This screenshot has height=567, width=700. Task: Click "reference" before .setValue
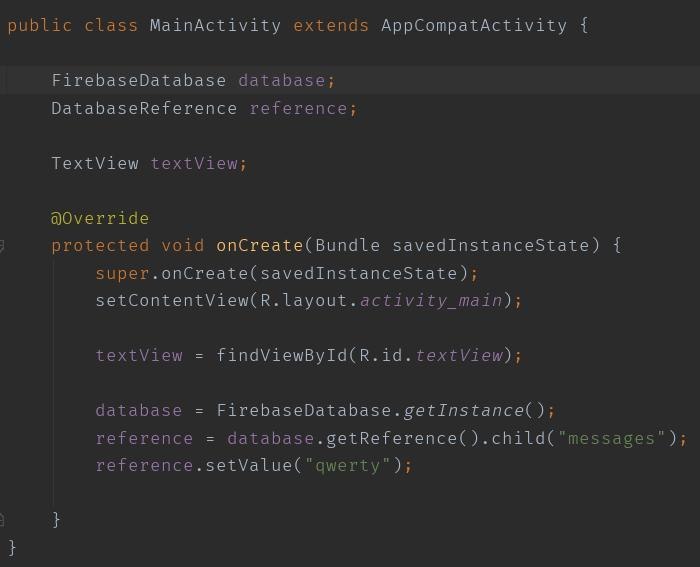(x=144, y=466)
